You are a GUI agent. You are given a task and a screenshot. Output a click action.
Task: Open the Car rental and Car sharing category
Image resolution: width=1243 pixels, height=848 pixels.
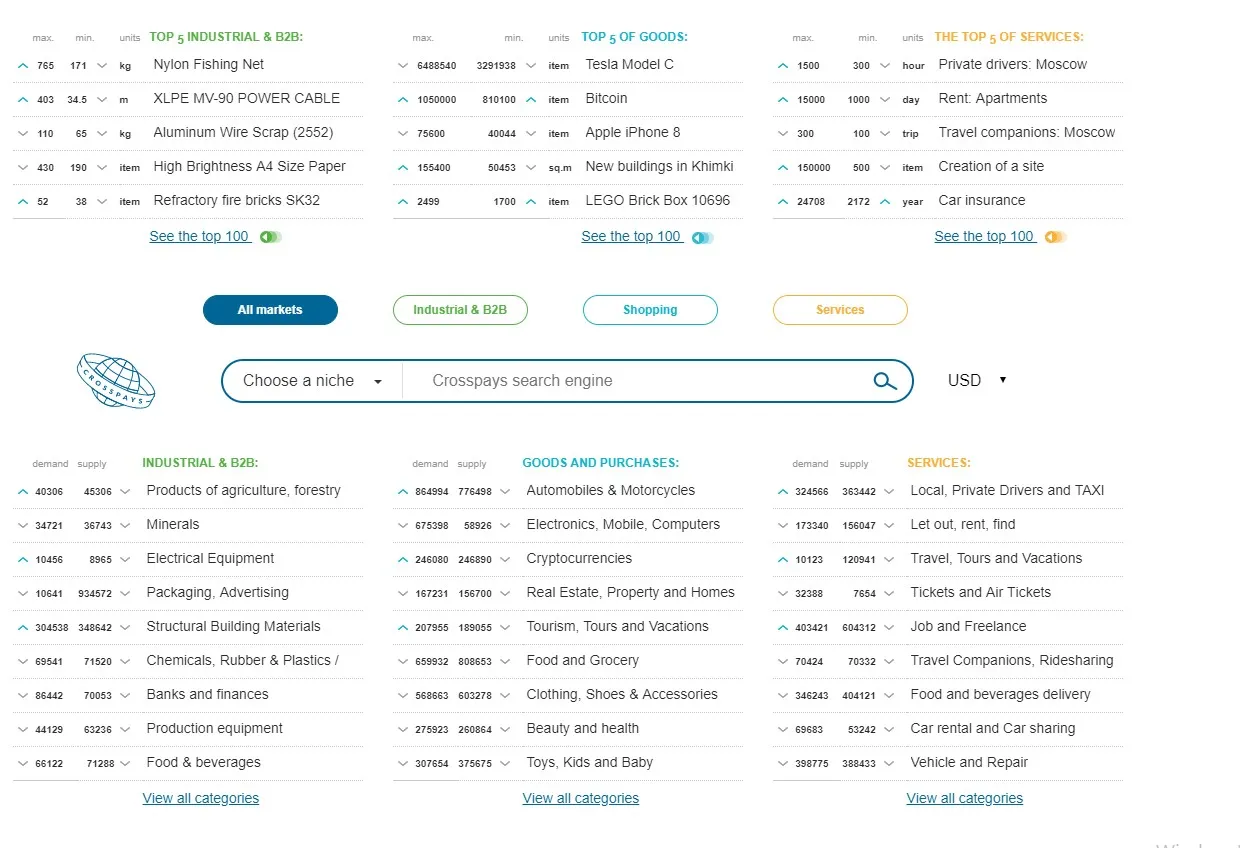coord(992,728)
